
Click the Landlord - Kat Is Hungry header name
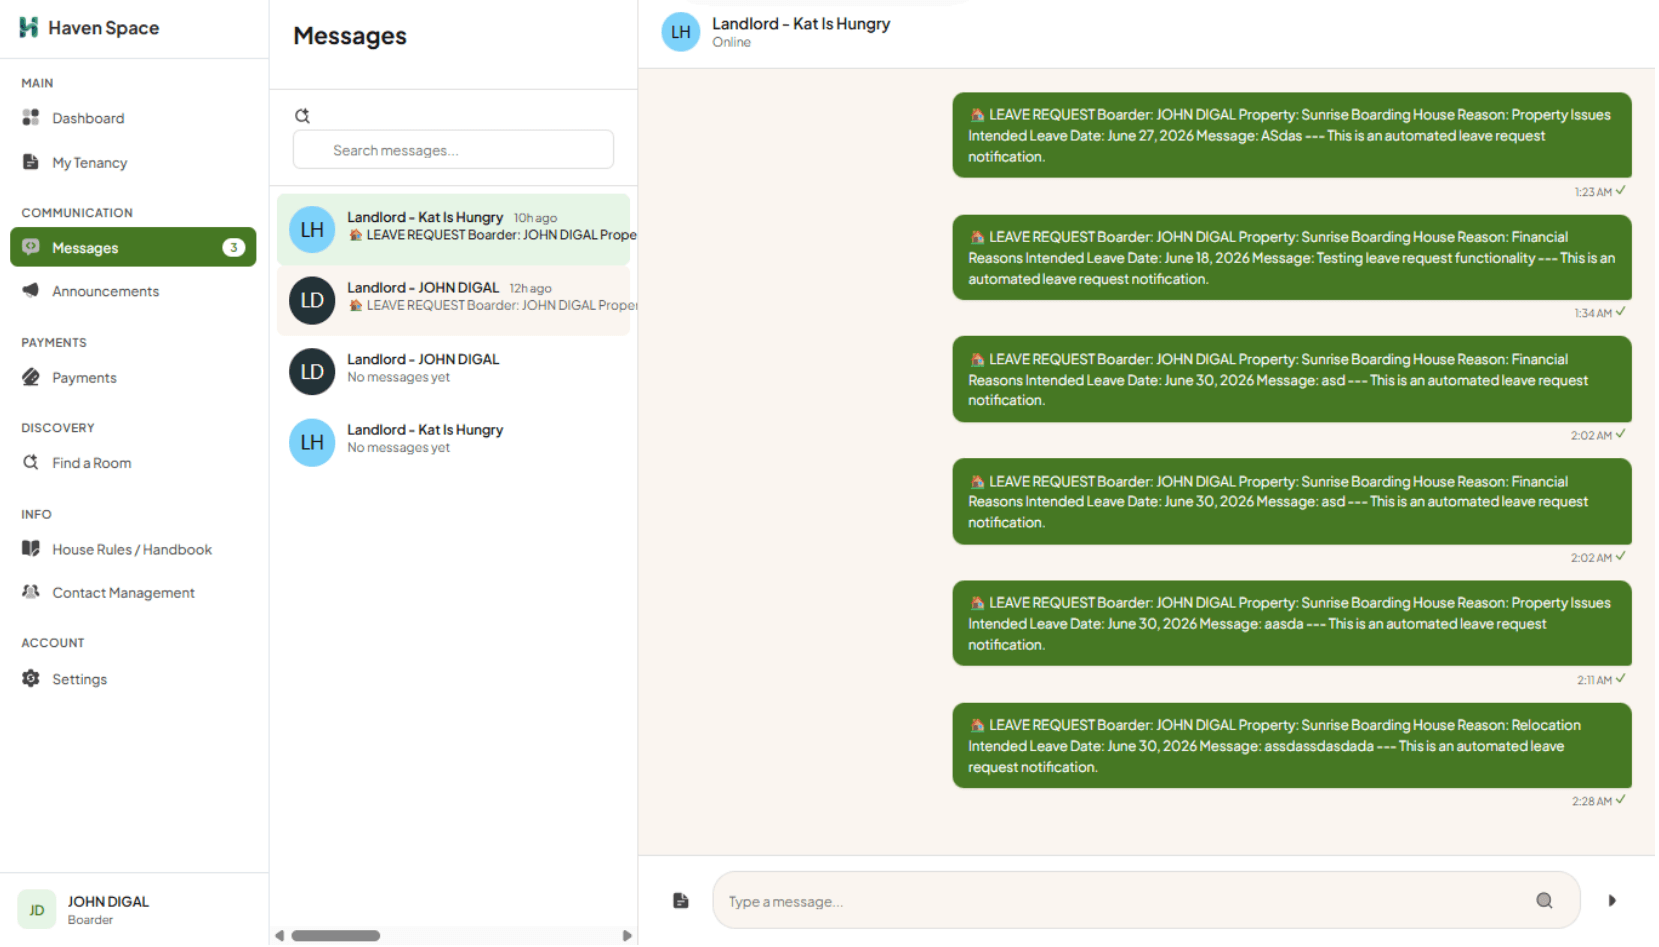(x=801, y=23)
